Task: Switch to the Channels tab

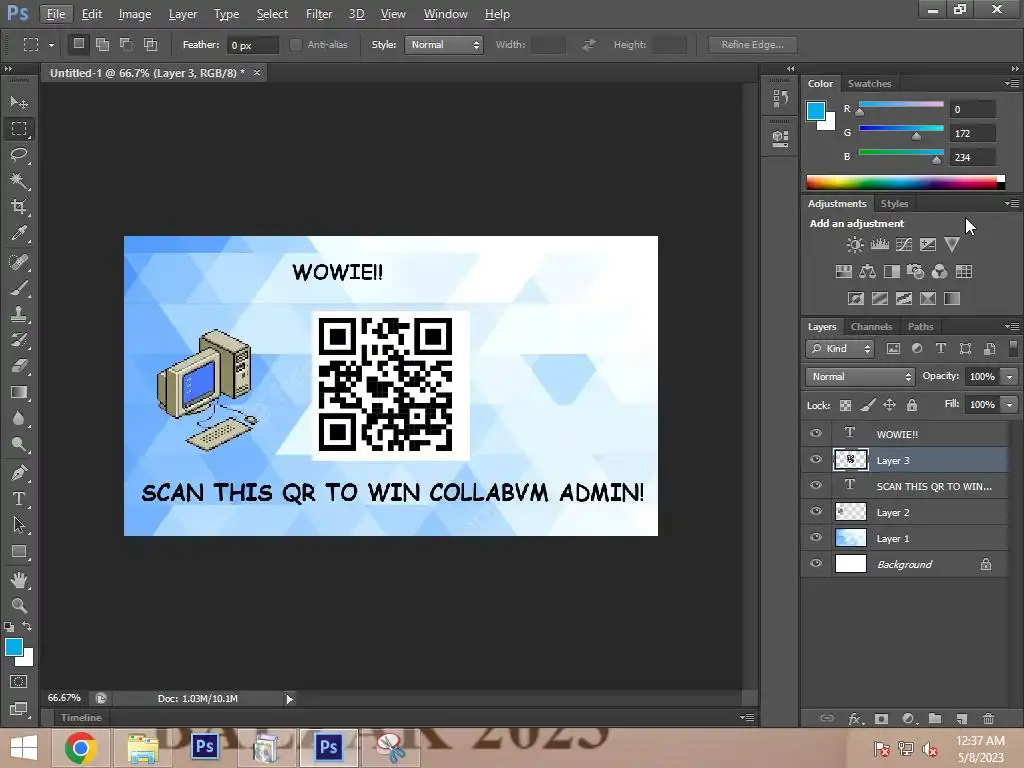Action: pyautogui.click(x=871, y=327)
